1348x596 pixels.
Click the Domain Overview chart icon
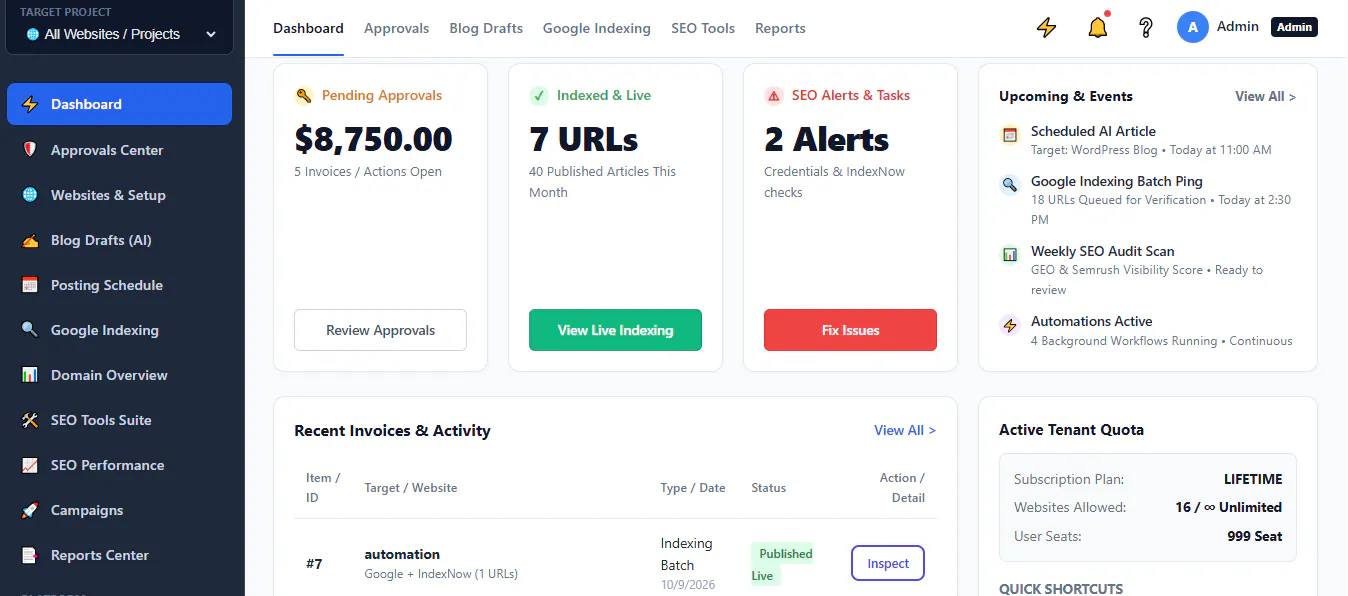point(30,375)
